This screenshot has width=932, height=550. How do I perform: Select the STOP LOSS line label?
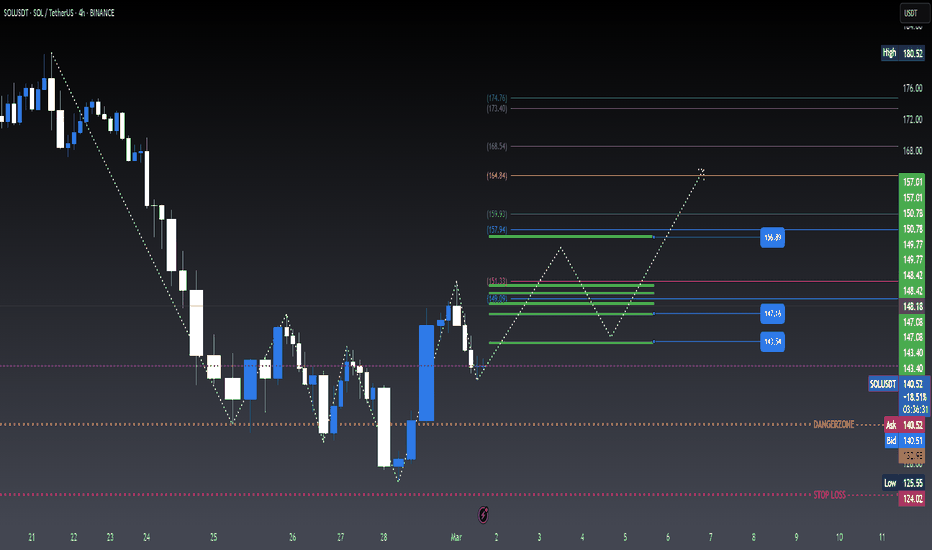(x=829, y=495)
